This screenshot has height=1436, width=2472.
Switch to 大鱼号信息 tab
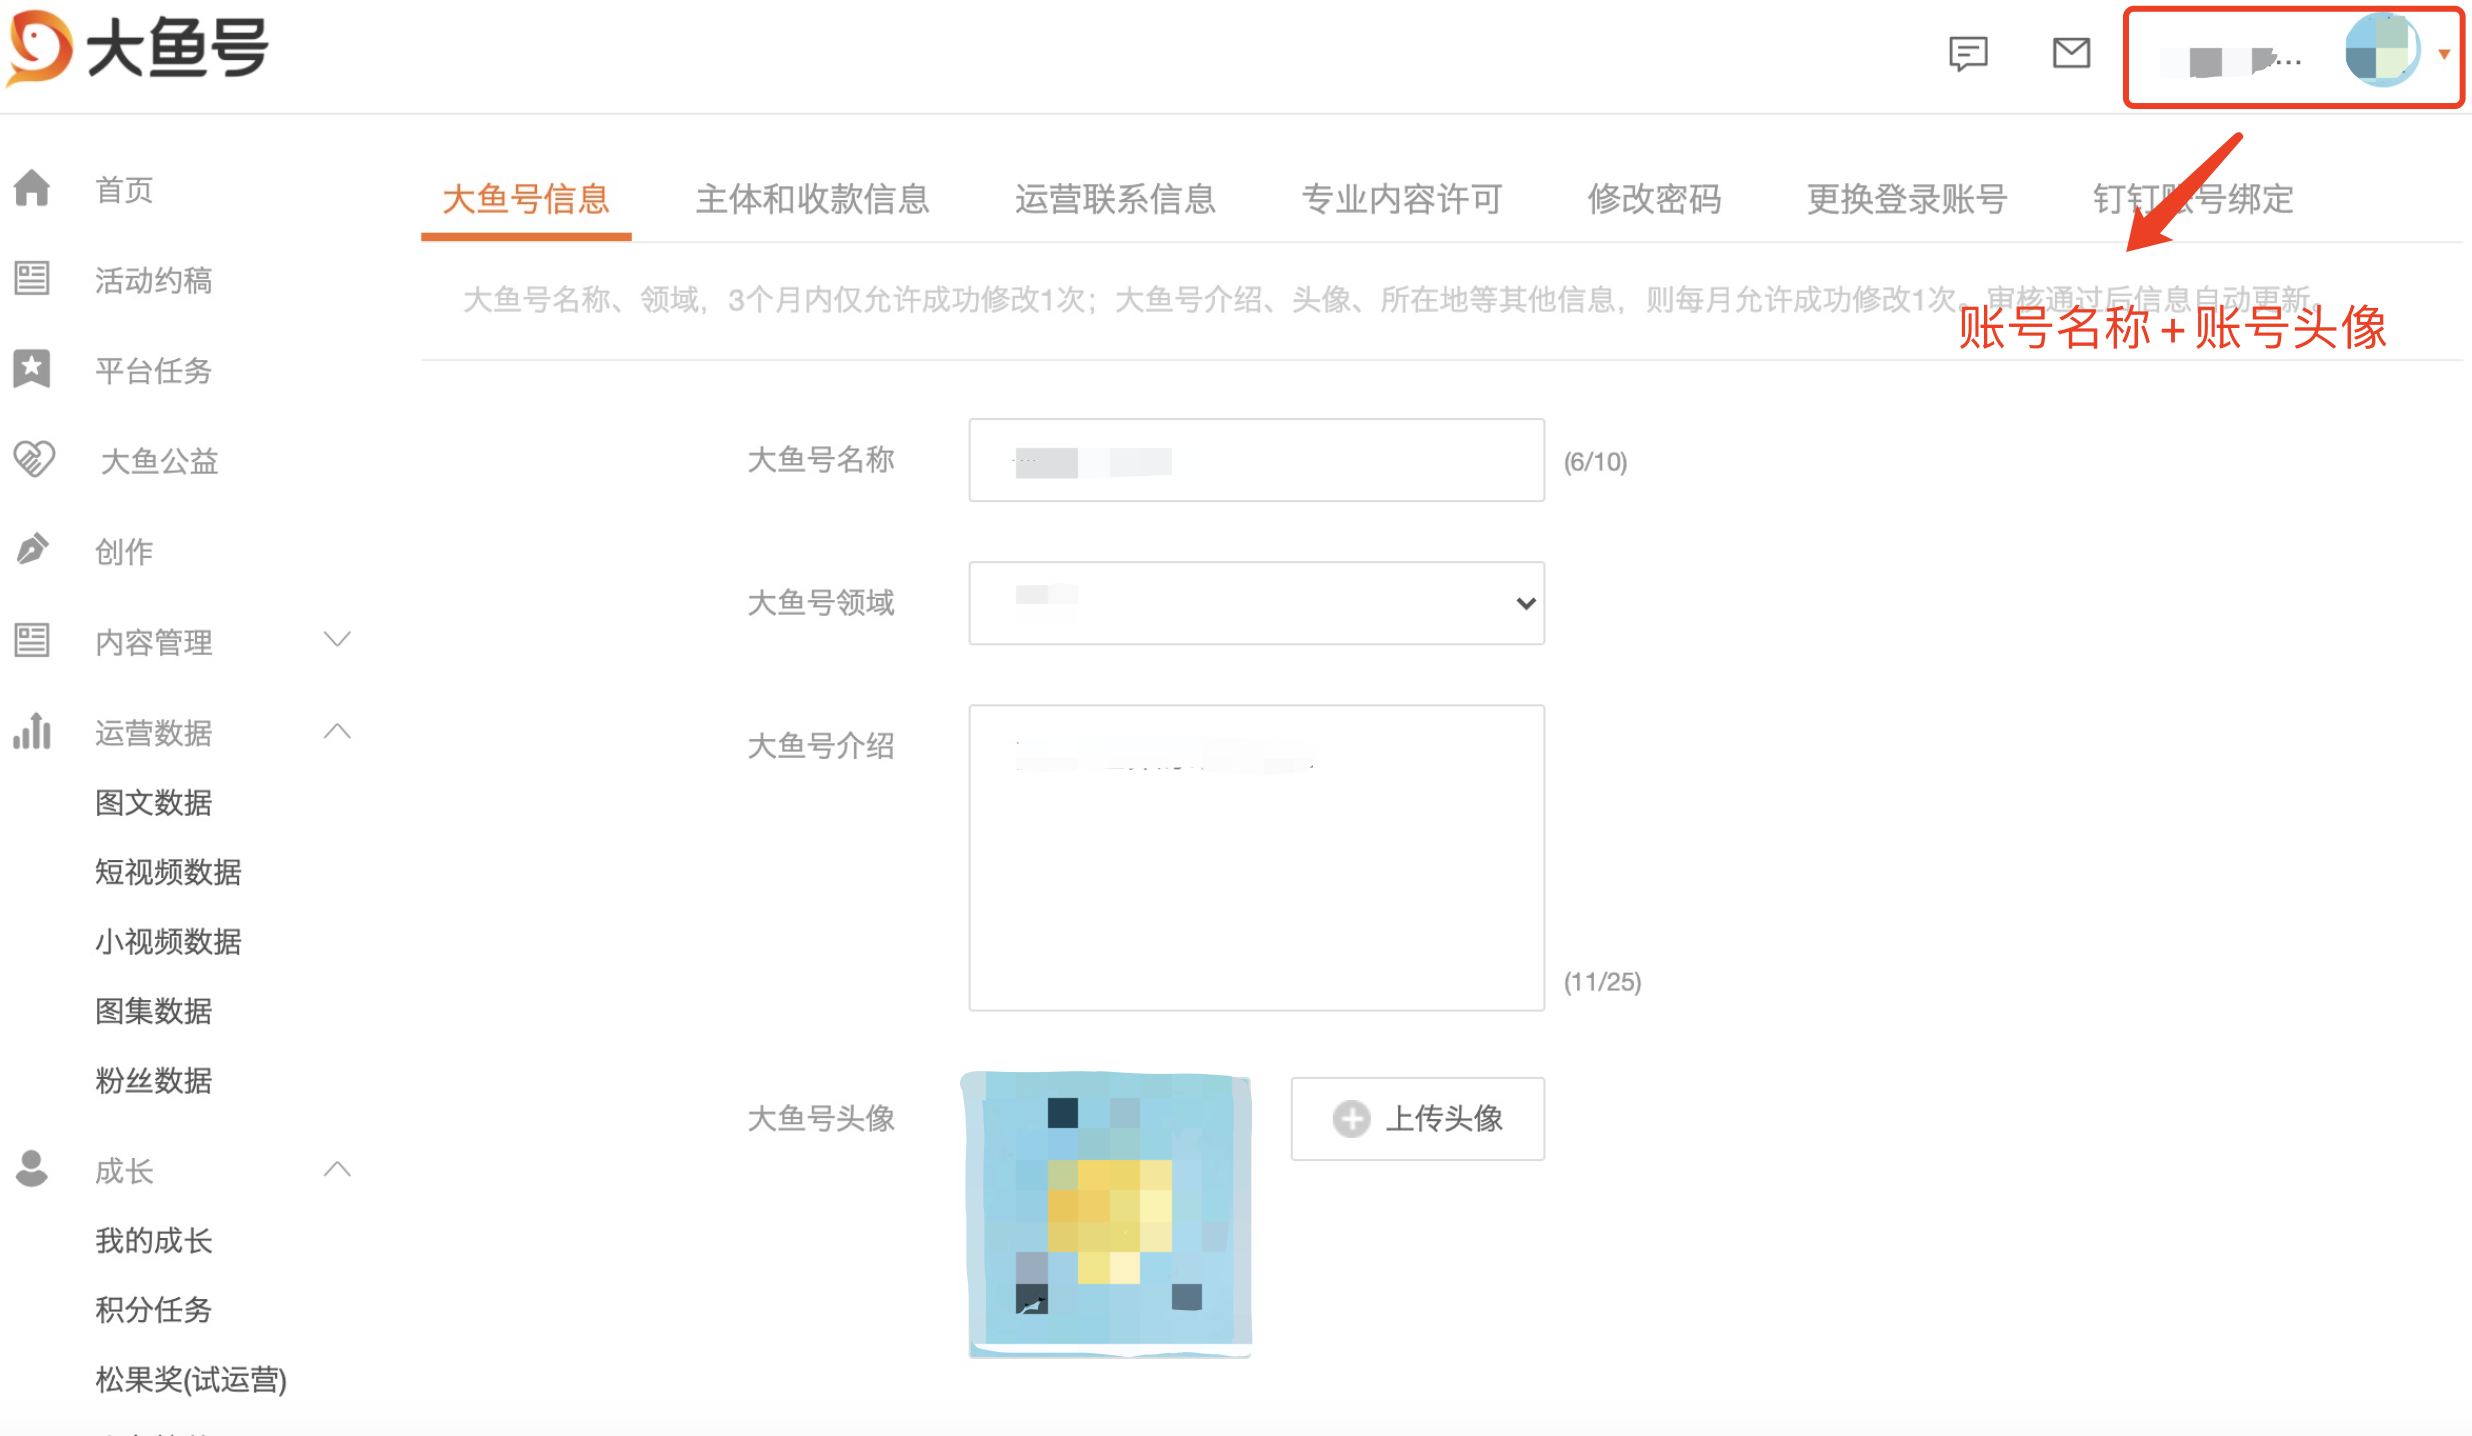coord(526,199)
